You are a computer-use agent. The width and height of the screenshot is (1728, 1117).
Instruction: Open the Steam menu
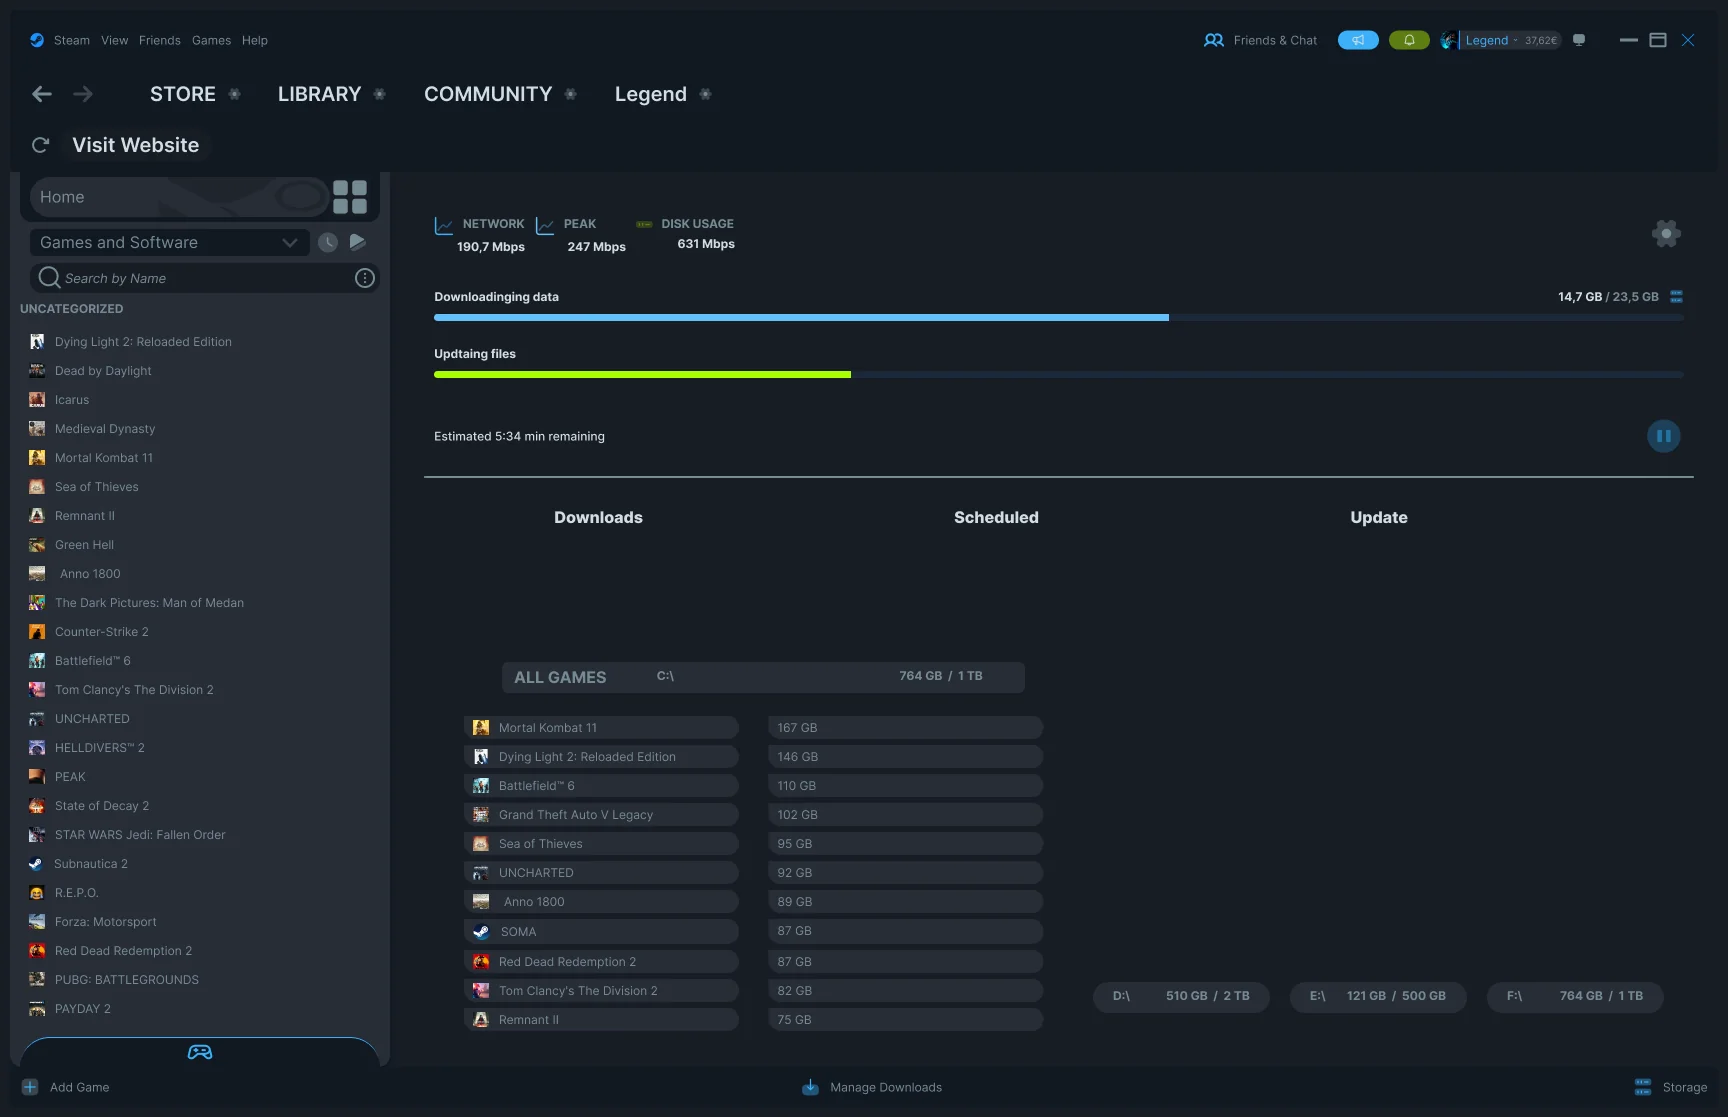tap(72, 40)
